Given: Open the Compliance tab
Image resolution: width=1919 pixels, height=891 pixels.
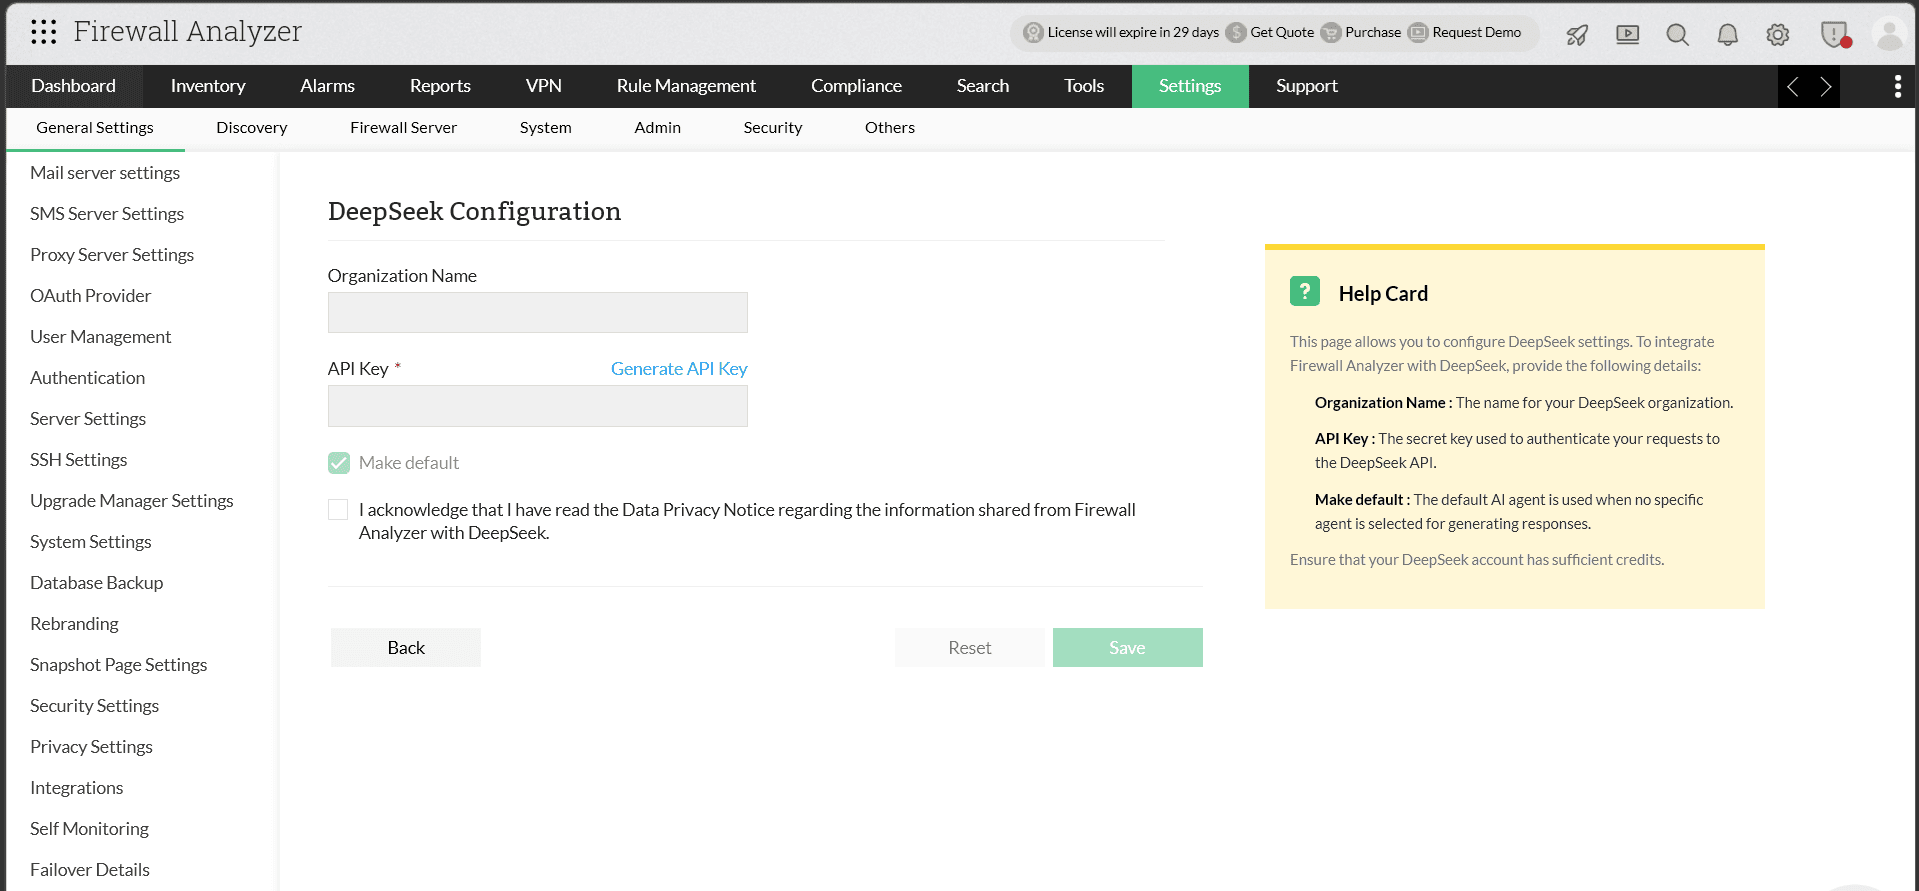Looking at the screenshot, I should coord(856,86).
